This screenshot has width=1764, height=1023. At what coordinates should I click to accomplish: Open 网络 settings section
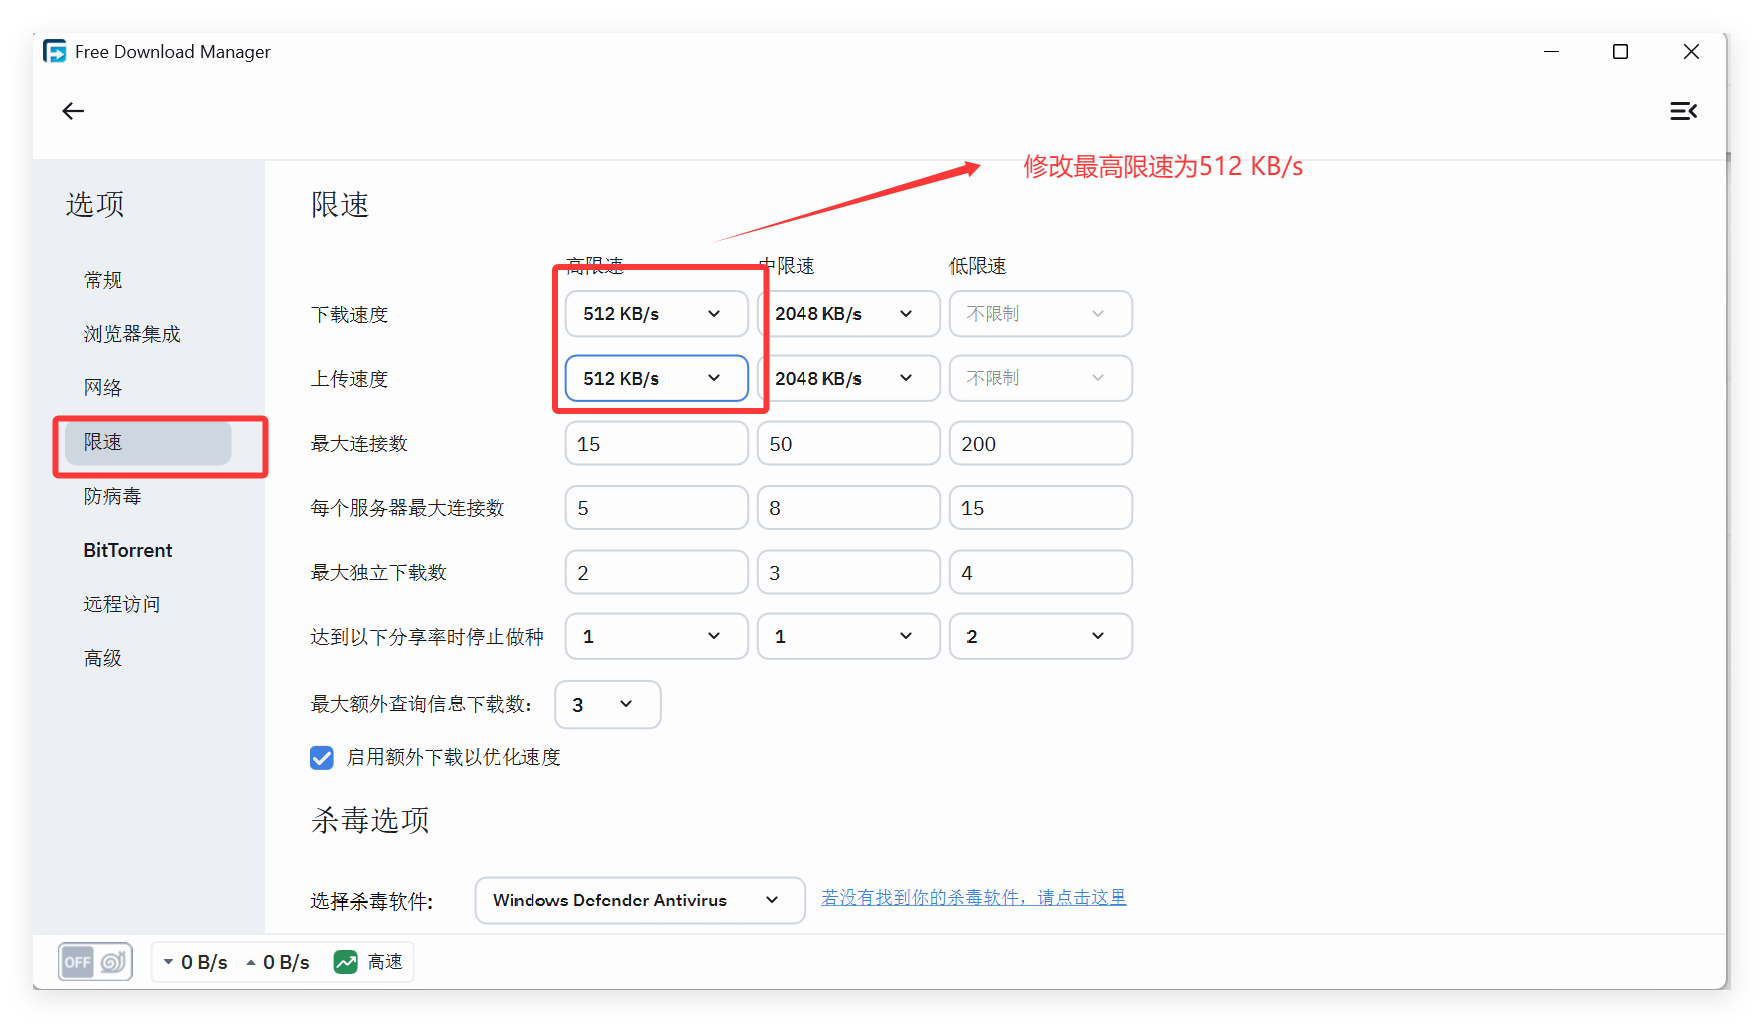[103, 388]
